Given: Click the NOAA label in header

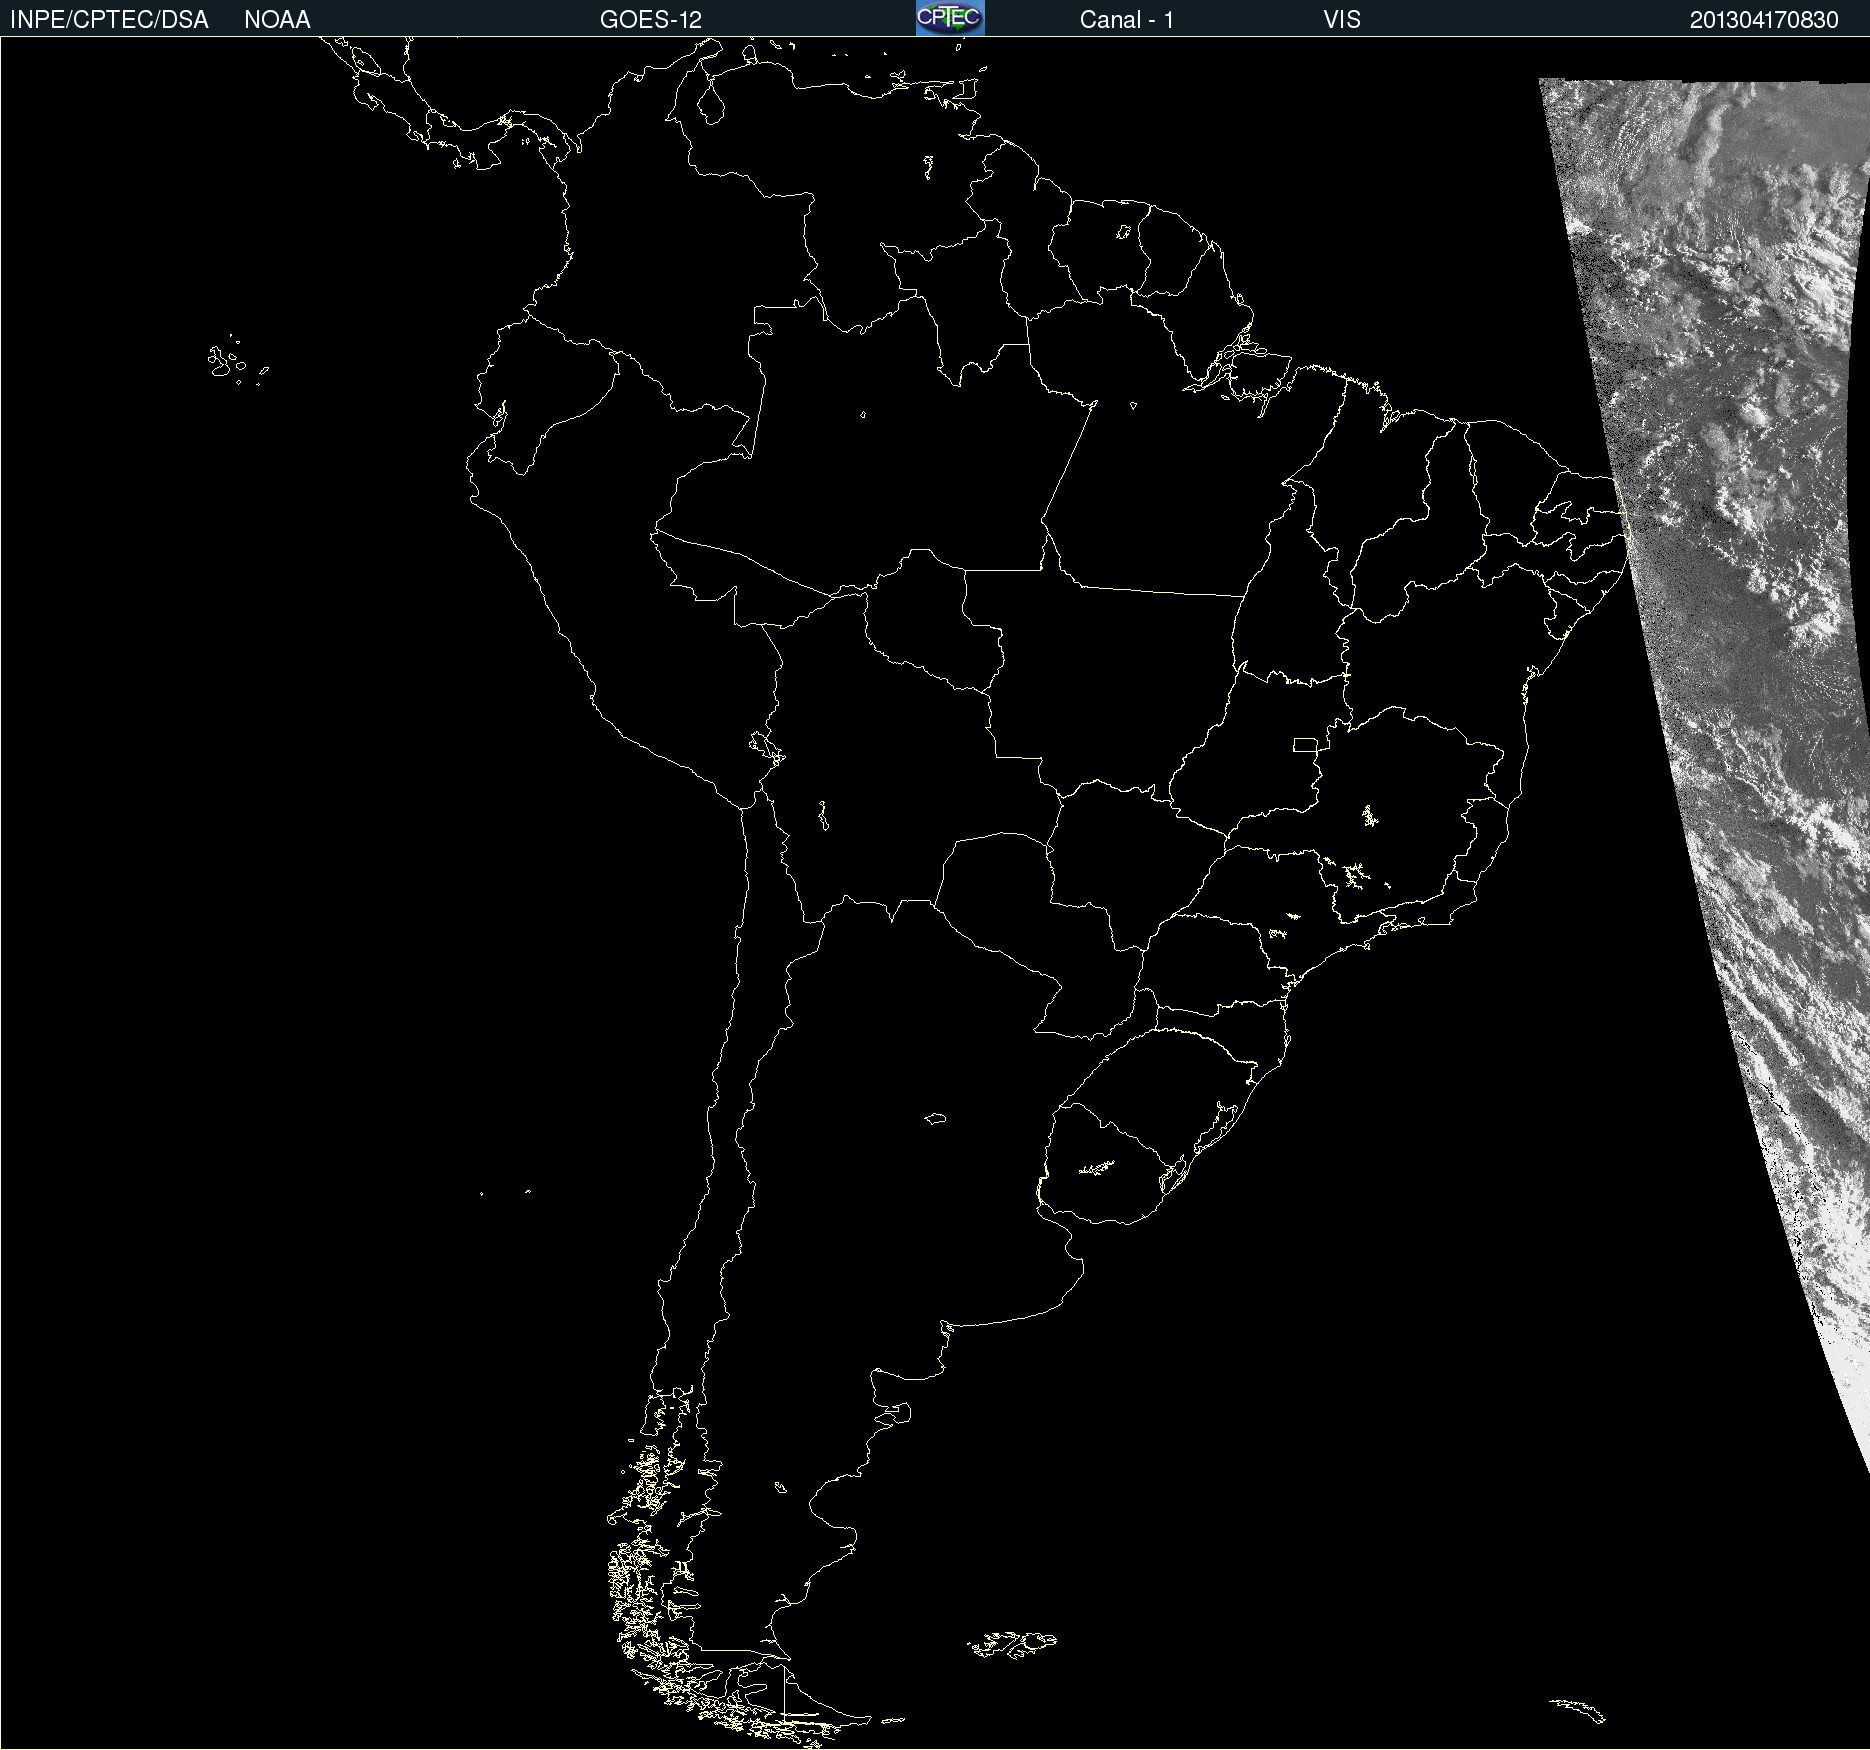Looking at the screenshot, I should pyautogui.click(x=277, y=20).
